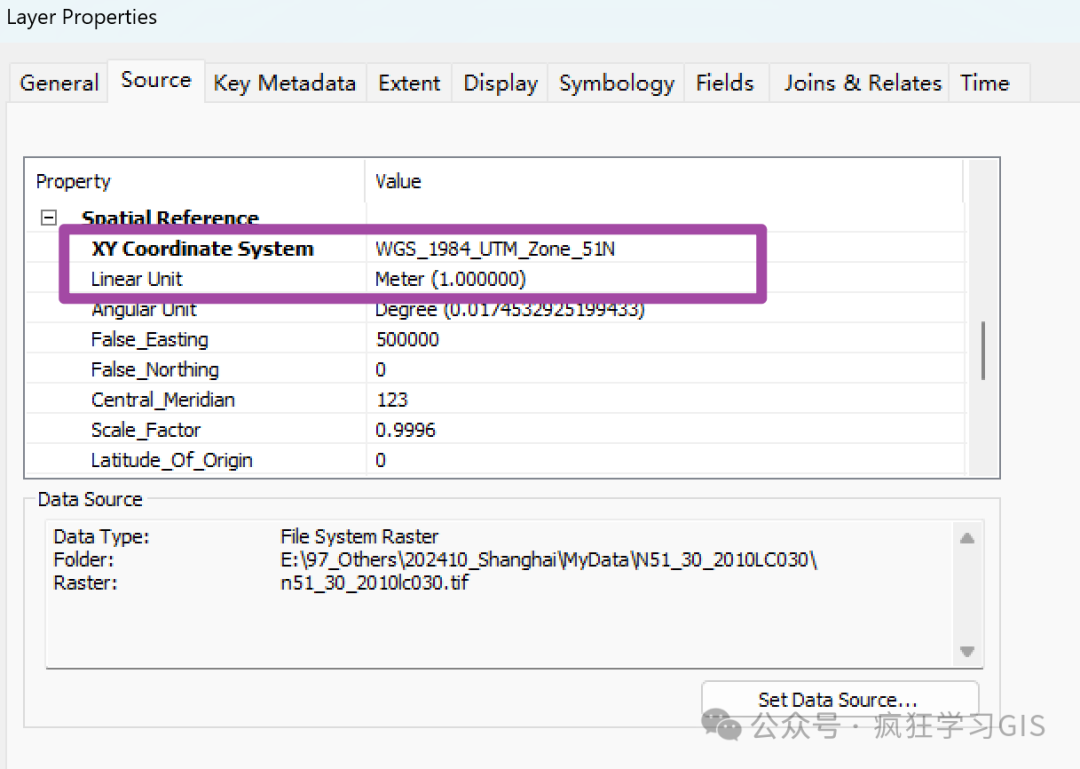
Task: Click the Set Data Source button
Action: coord(838,700)
